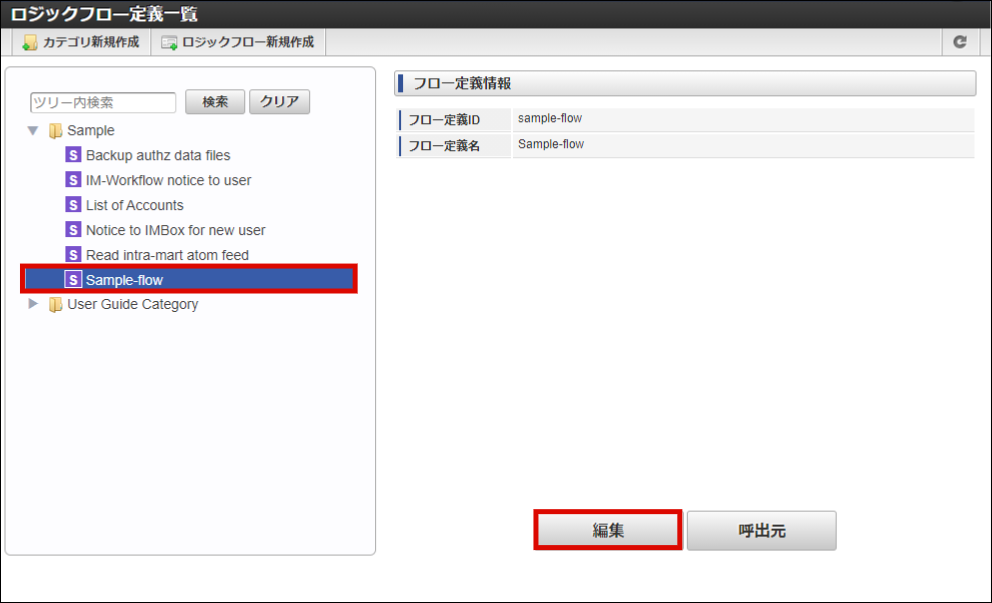Click カテゴリ新規作成 toolbar button
The width and height of the screenshot is (992, 603).
[81, 42]
